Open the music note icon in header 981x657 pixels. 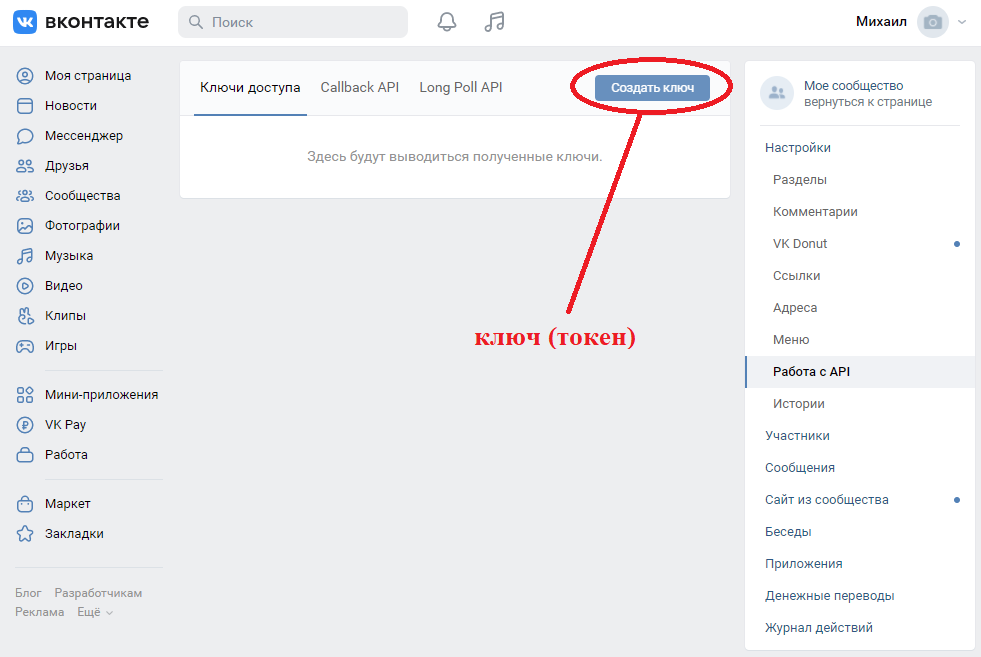tap(494, 22)
